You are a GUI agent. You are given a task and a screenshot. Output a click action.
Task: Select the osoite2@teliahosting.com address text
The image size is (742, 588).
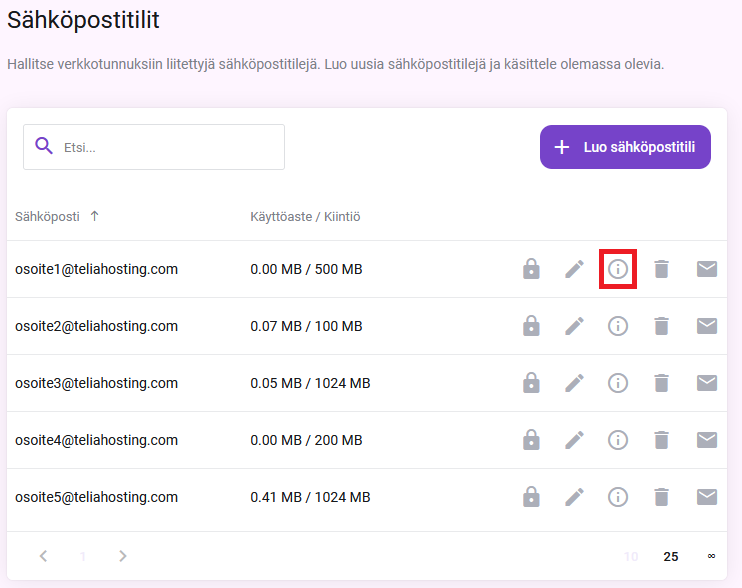pos(97,326)
